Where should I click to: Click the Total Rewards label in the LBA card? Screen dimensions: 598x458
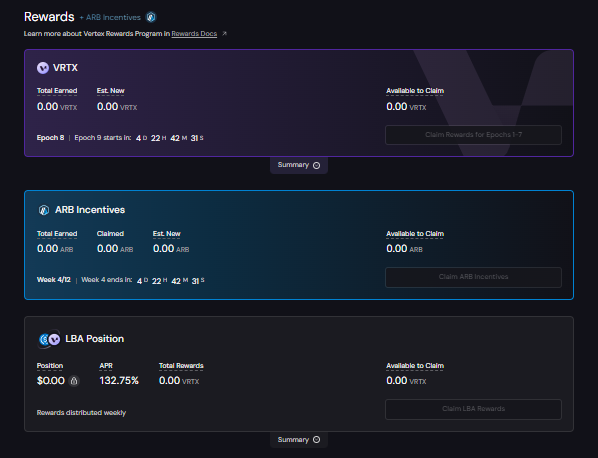181,366
